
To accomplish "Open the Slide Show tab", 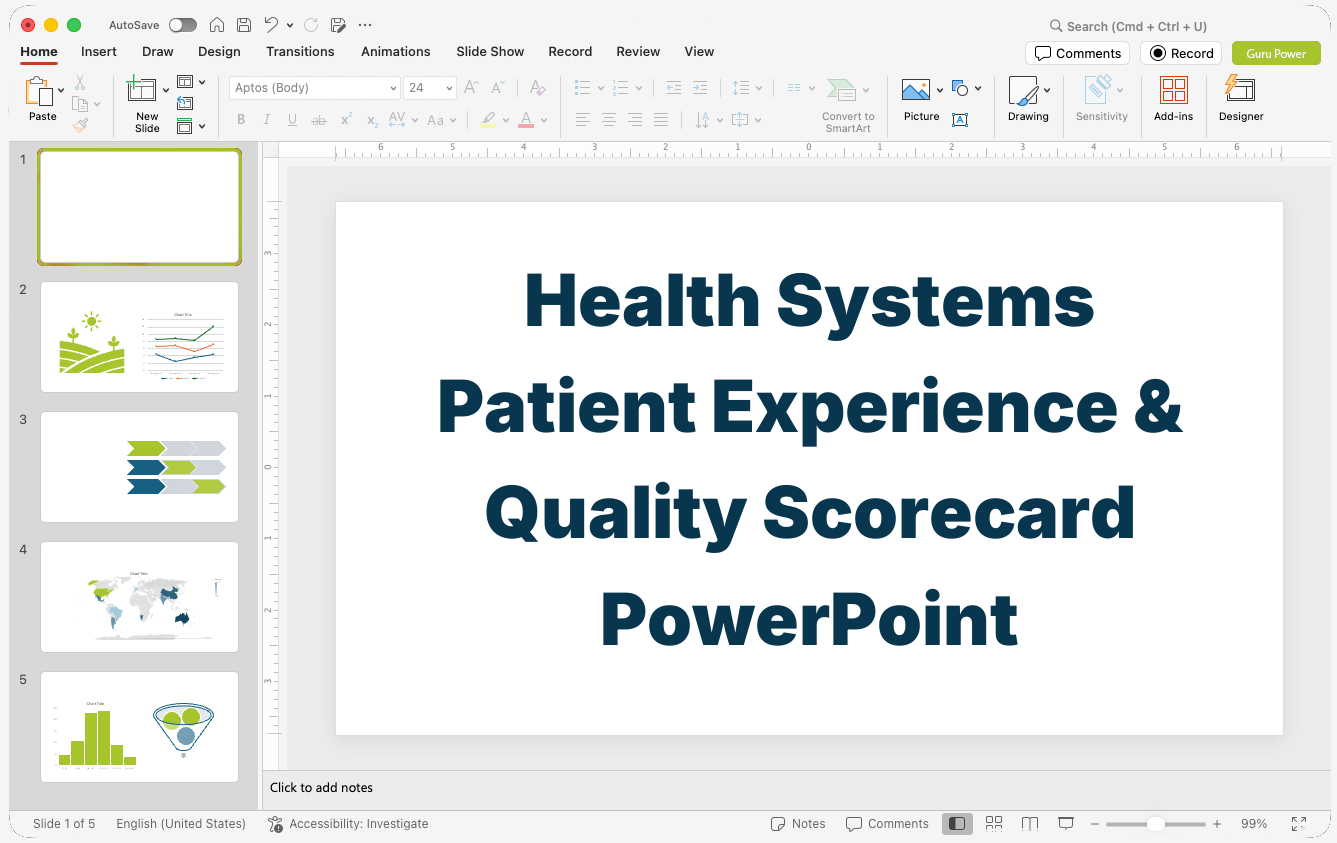I will click(x=490, y=51).
